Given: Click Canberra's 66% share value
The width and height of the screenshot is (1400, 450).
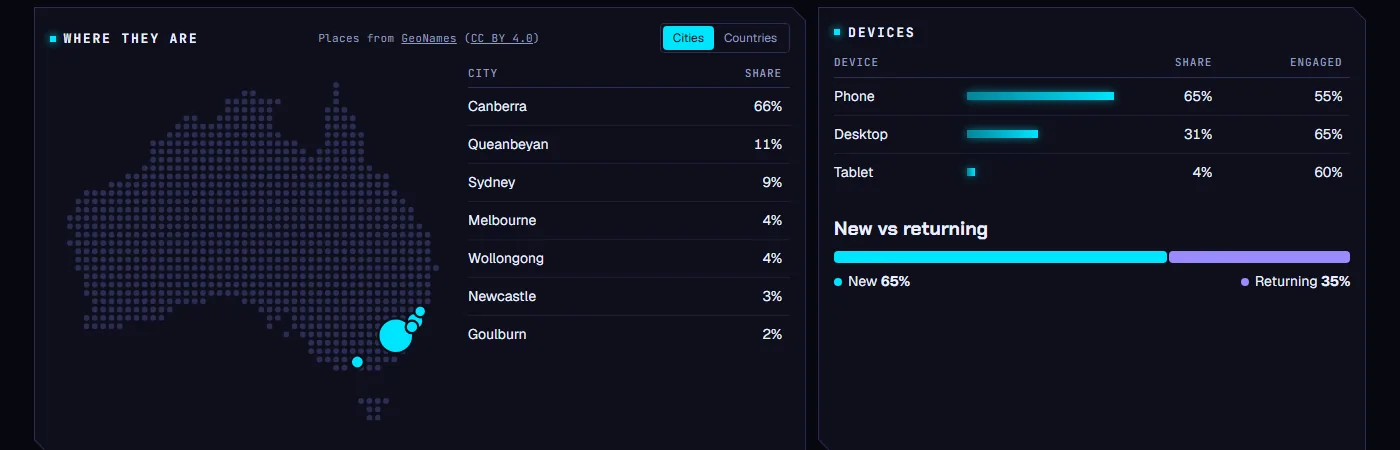Looking at the screenshot, I should (768, 106).
